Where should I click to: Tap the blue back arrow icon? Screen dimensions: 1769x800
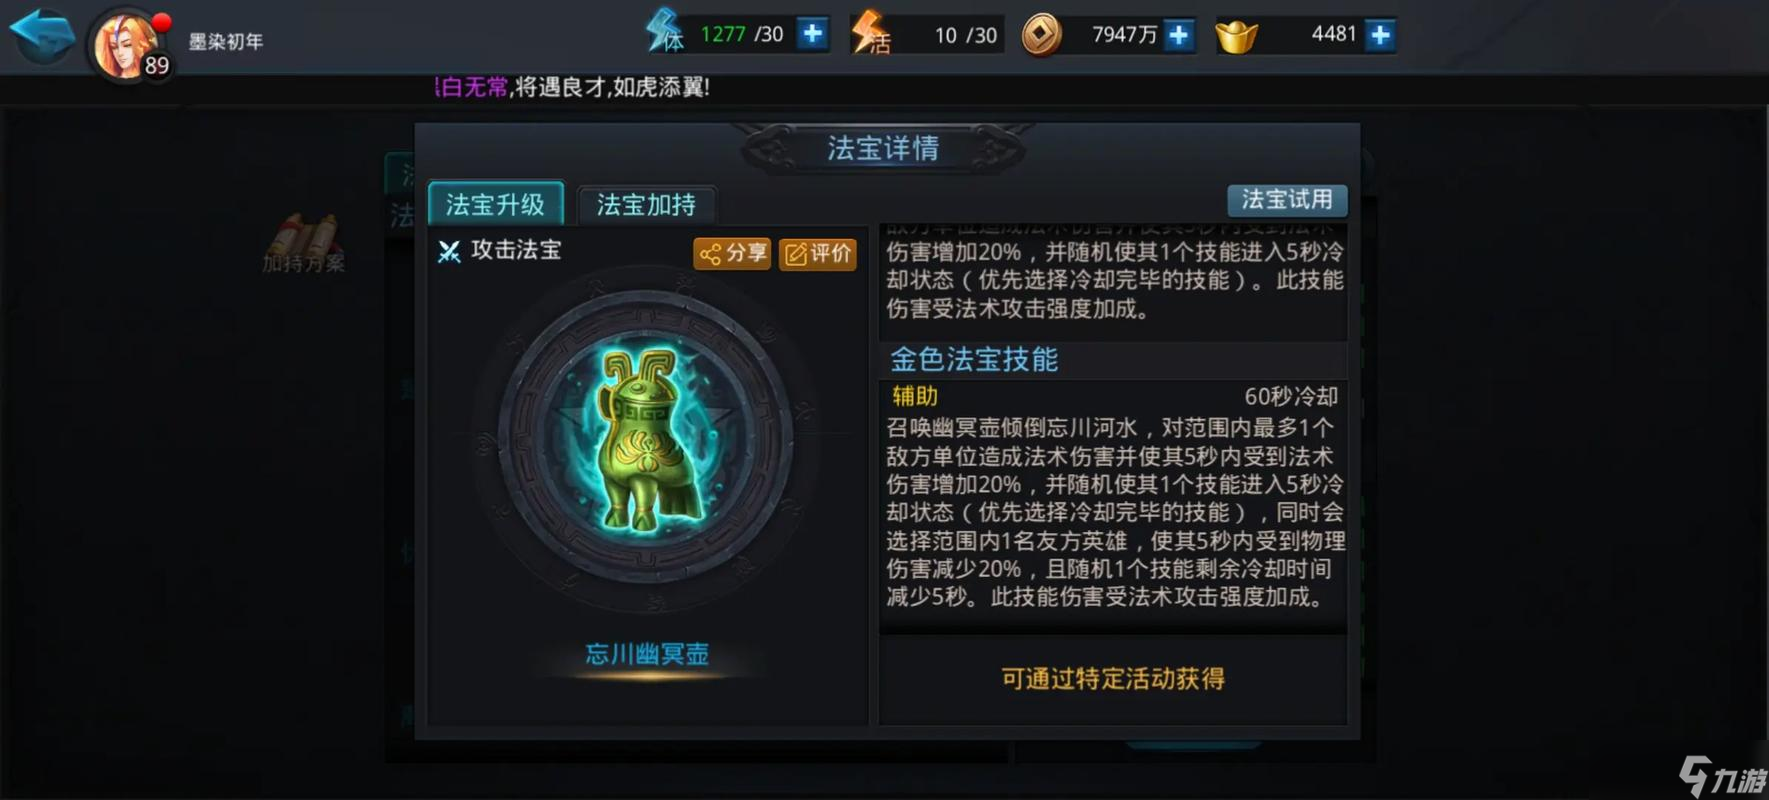[x=42, y=34]
